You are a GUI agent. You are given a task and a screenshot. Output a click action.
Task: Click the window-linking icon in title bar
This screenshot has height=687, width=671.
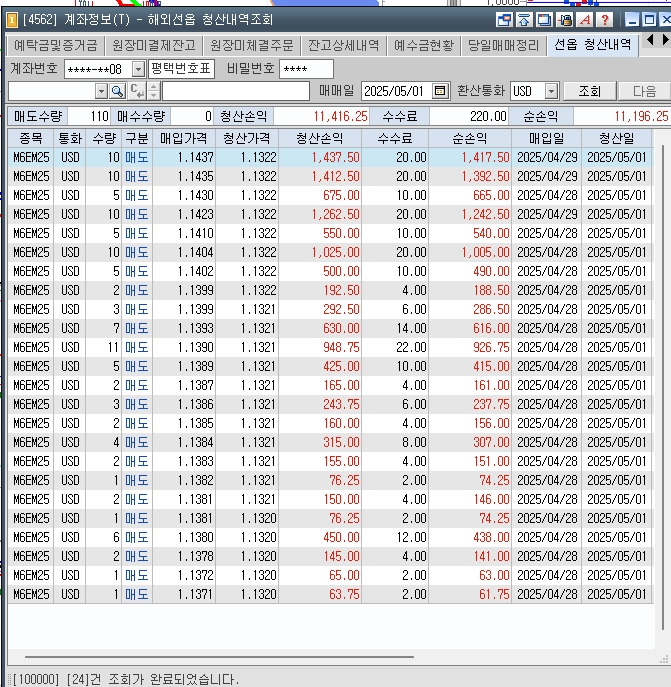504,20
